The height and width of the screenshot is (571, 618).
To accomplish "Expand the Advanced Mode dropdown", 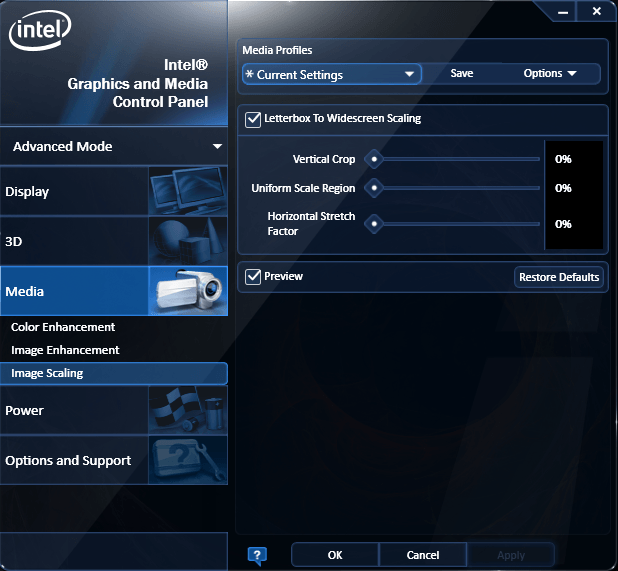I will (x=114, y=146).
